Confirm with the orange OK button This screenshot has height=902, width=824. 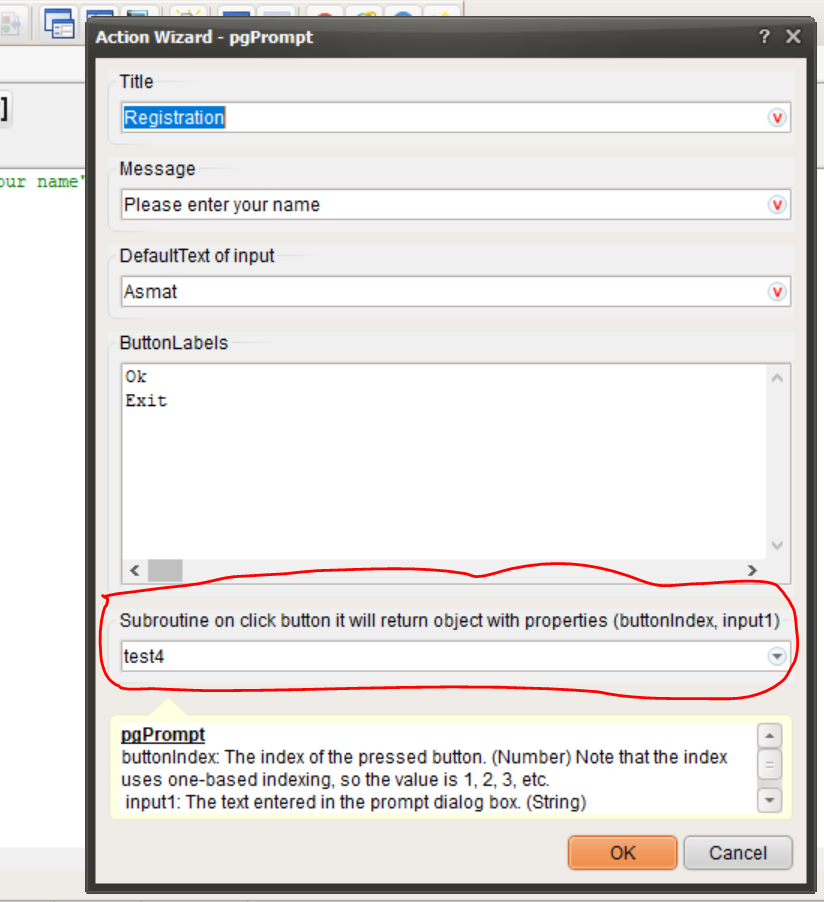(x=623, y=853)
